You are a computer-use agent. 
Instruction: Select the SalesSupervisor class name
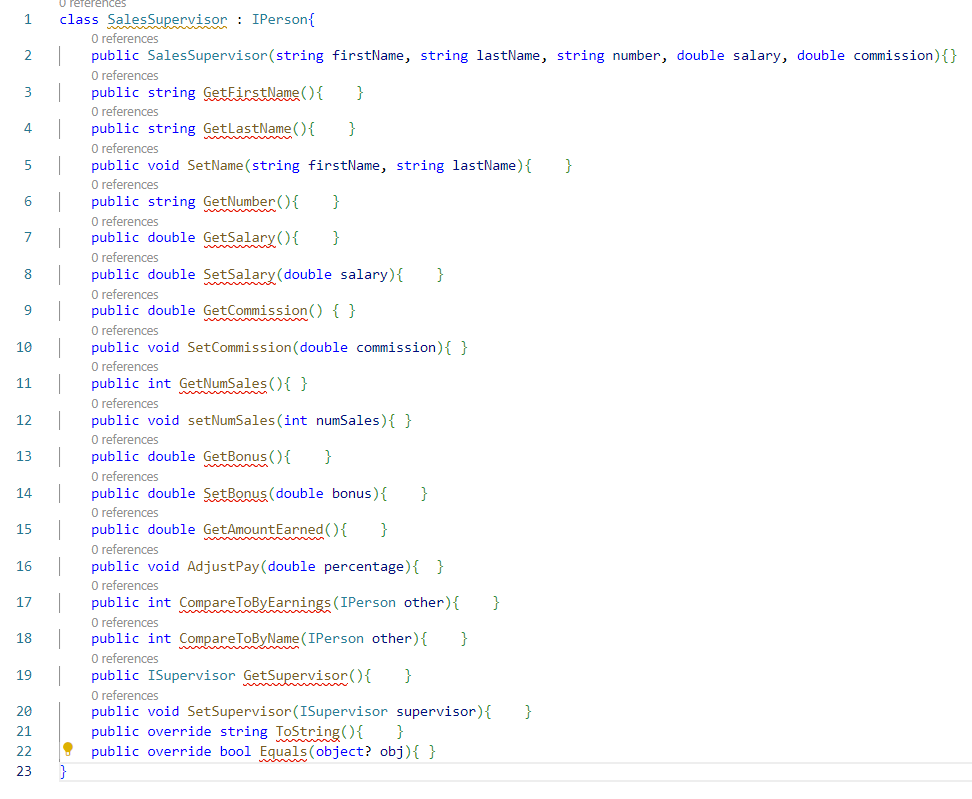point(167,20)
